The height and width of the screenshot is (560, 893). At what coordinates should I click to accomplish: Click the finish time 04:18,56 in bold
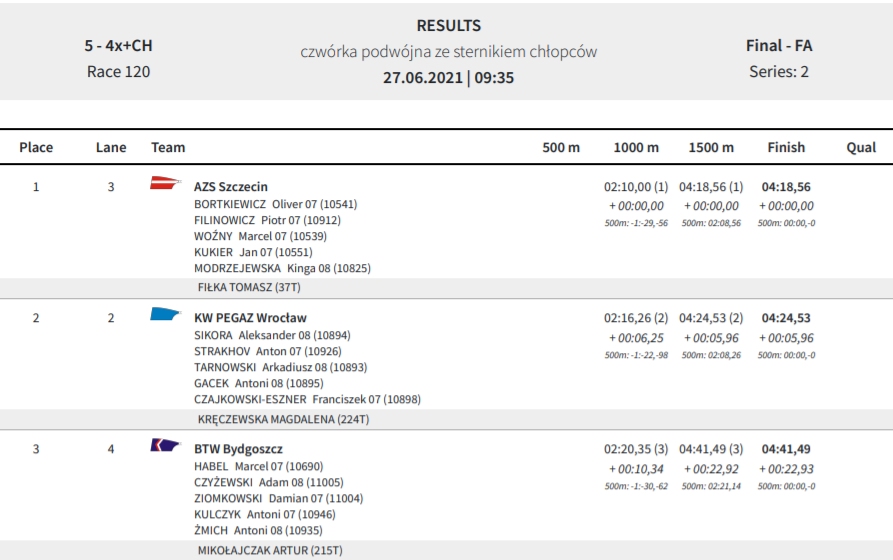[x=786, y=187]
